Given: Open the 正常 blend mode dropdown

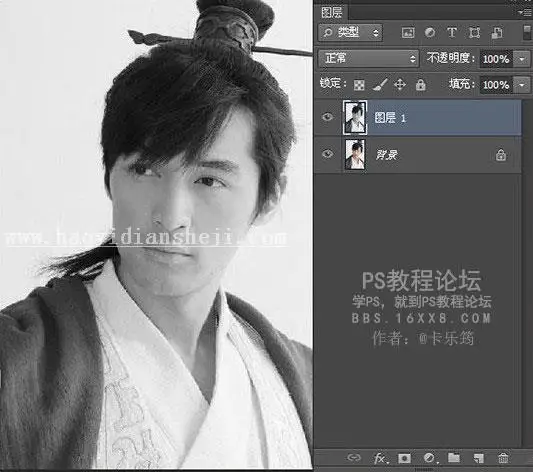Looking at the screenshot, I should pyautogui.click(x=369, y=58).
